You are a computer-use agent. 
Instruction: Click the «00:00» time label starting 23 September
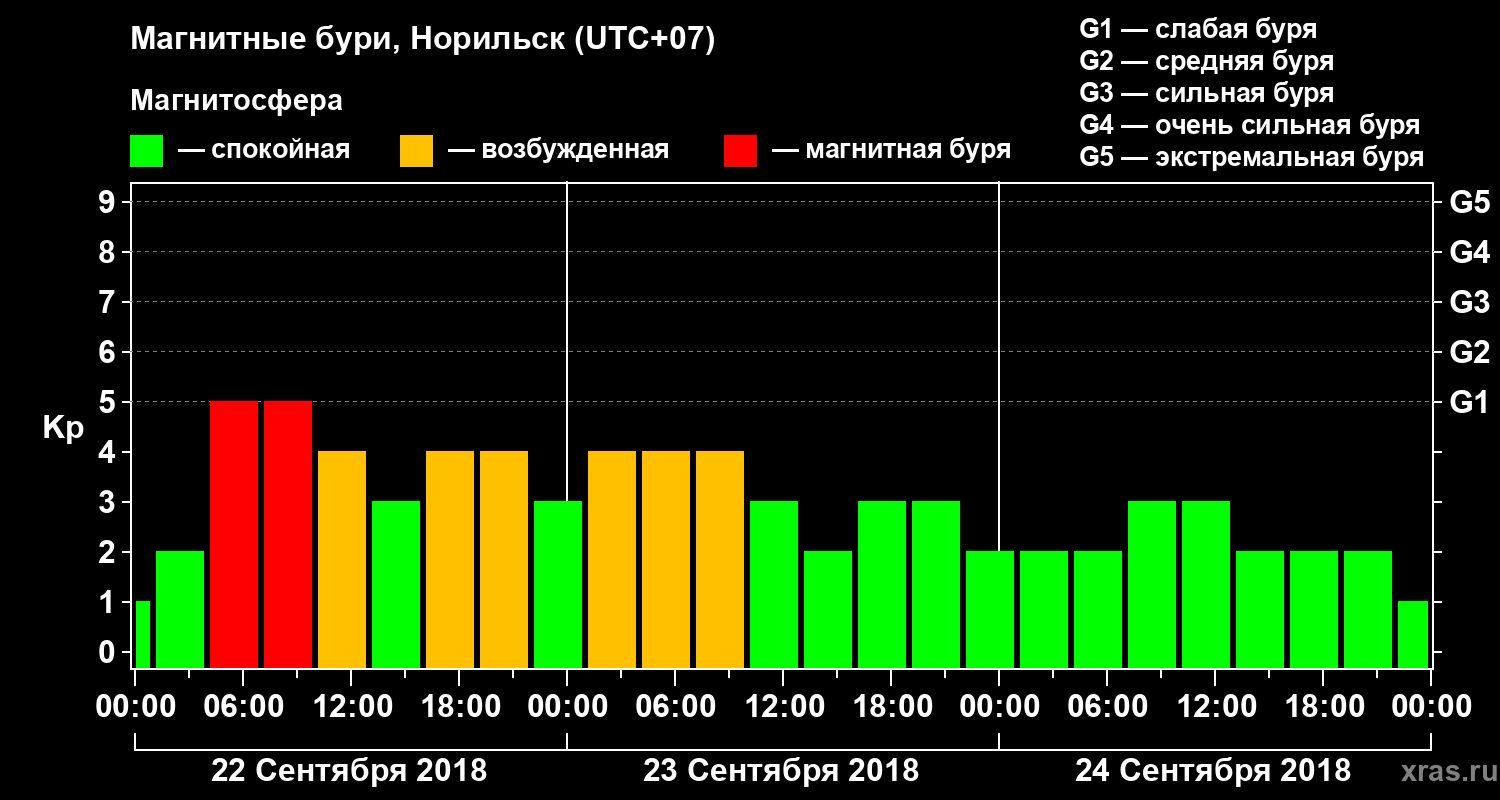(567, 707)
